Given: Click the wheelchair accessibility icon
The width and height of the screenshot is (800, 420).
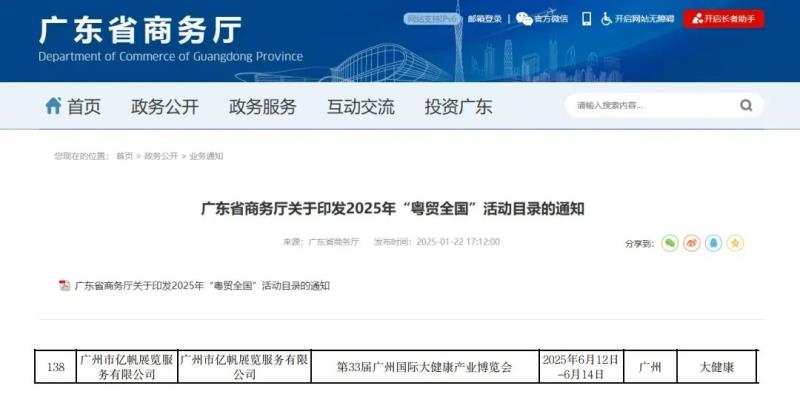Looking at the screenshot, I should [x=607, y=19].
